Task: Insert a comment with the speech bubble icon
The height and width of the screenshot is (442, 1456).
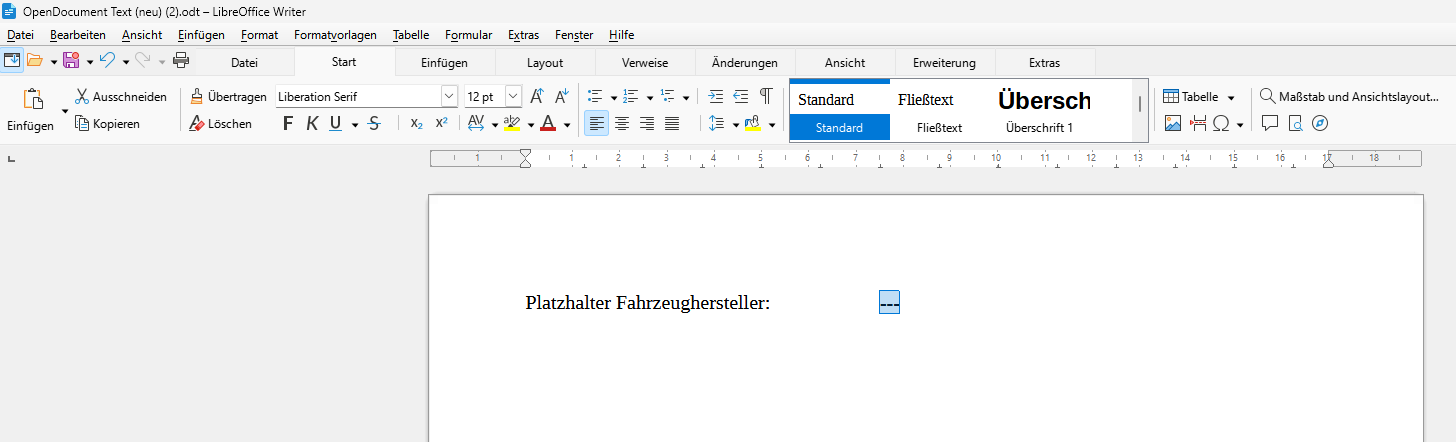Action: (1270, 124)
